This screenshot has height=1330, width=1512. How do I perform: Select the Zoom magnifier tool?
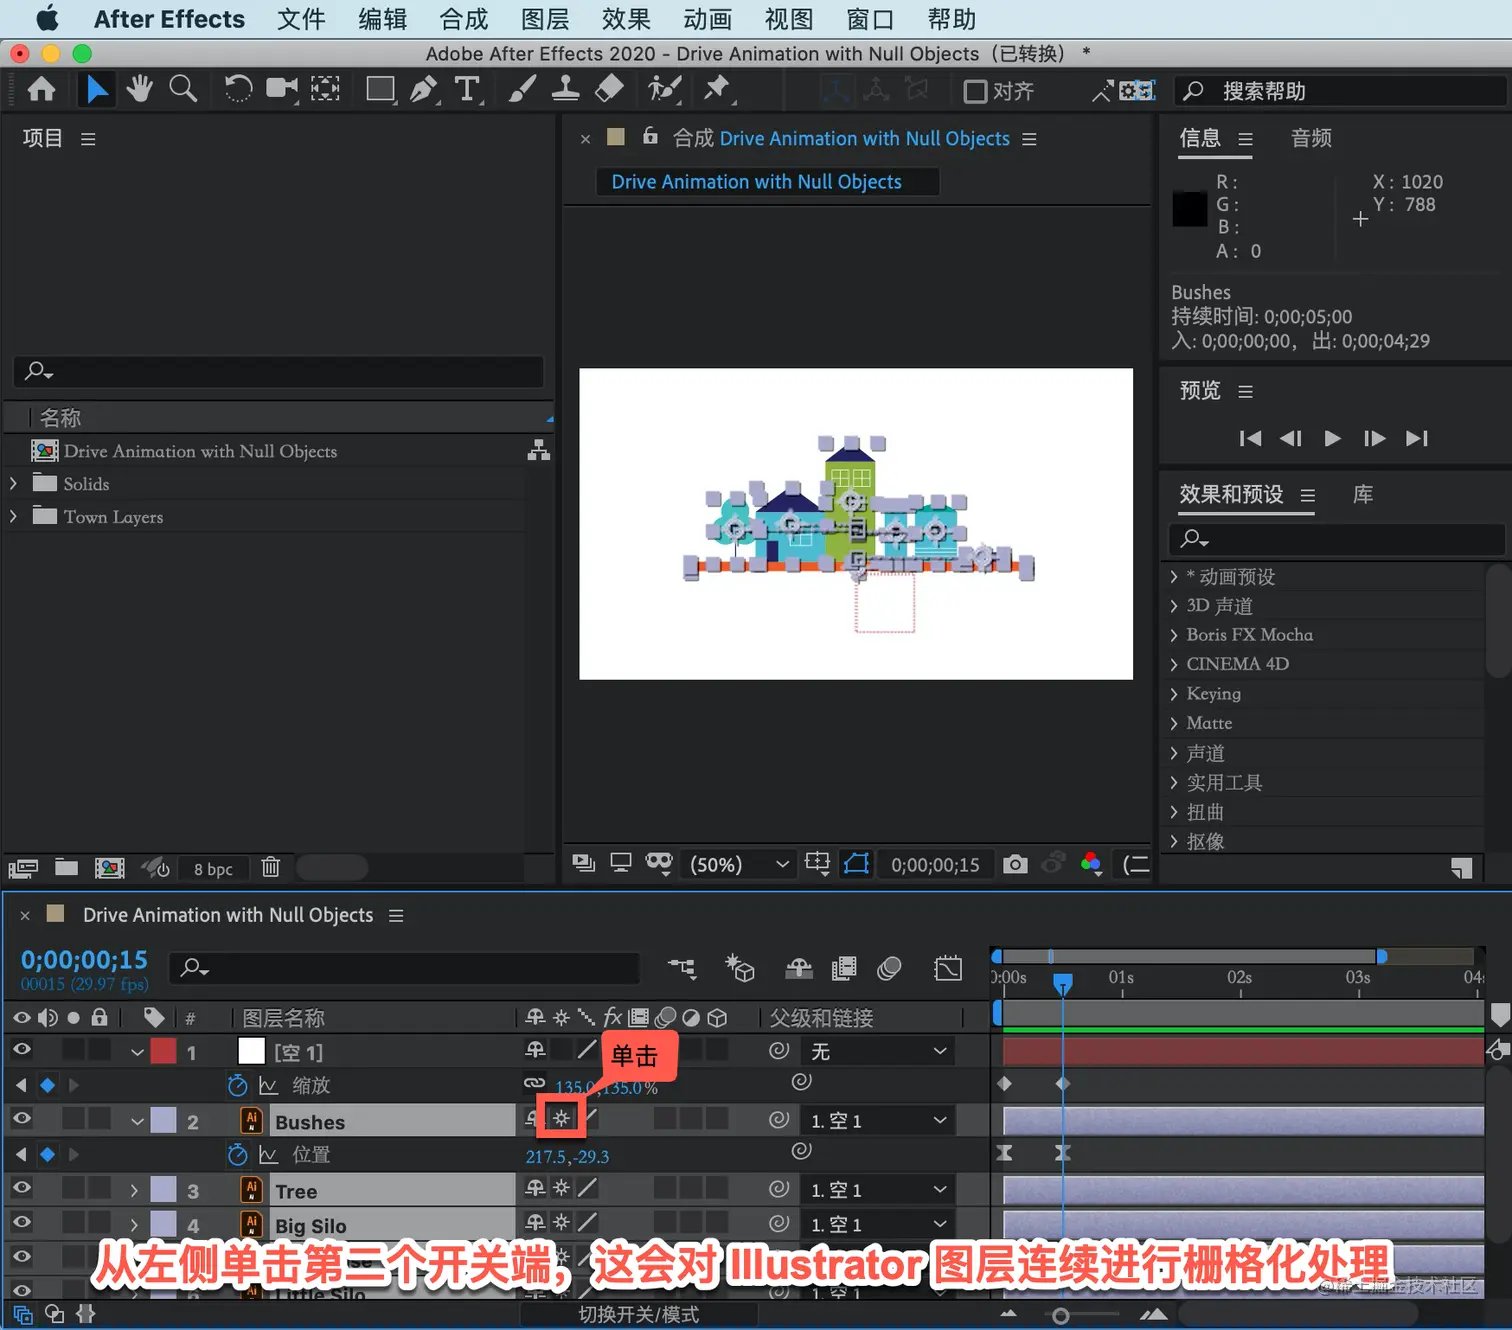(183, 90)
